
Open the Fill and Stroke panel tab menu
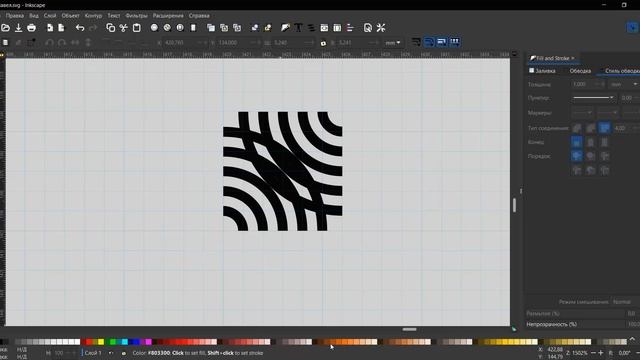coord(573,58)
